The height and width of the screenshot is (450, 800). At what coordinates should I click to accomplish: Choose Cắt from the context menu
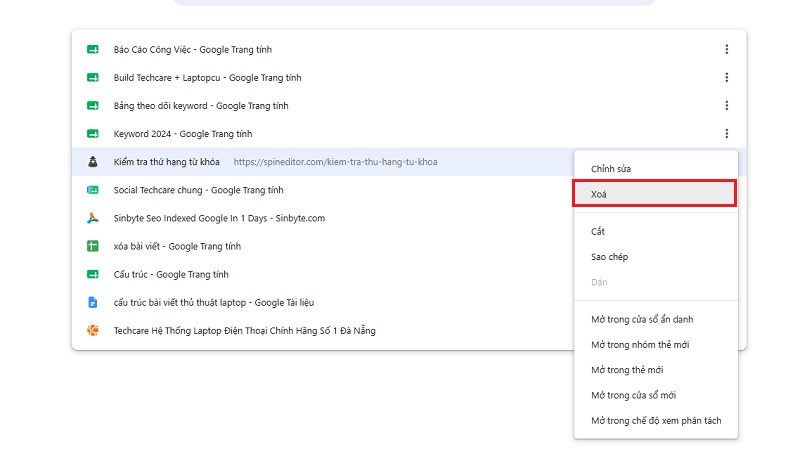tap(656, 231)
